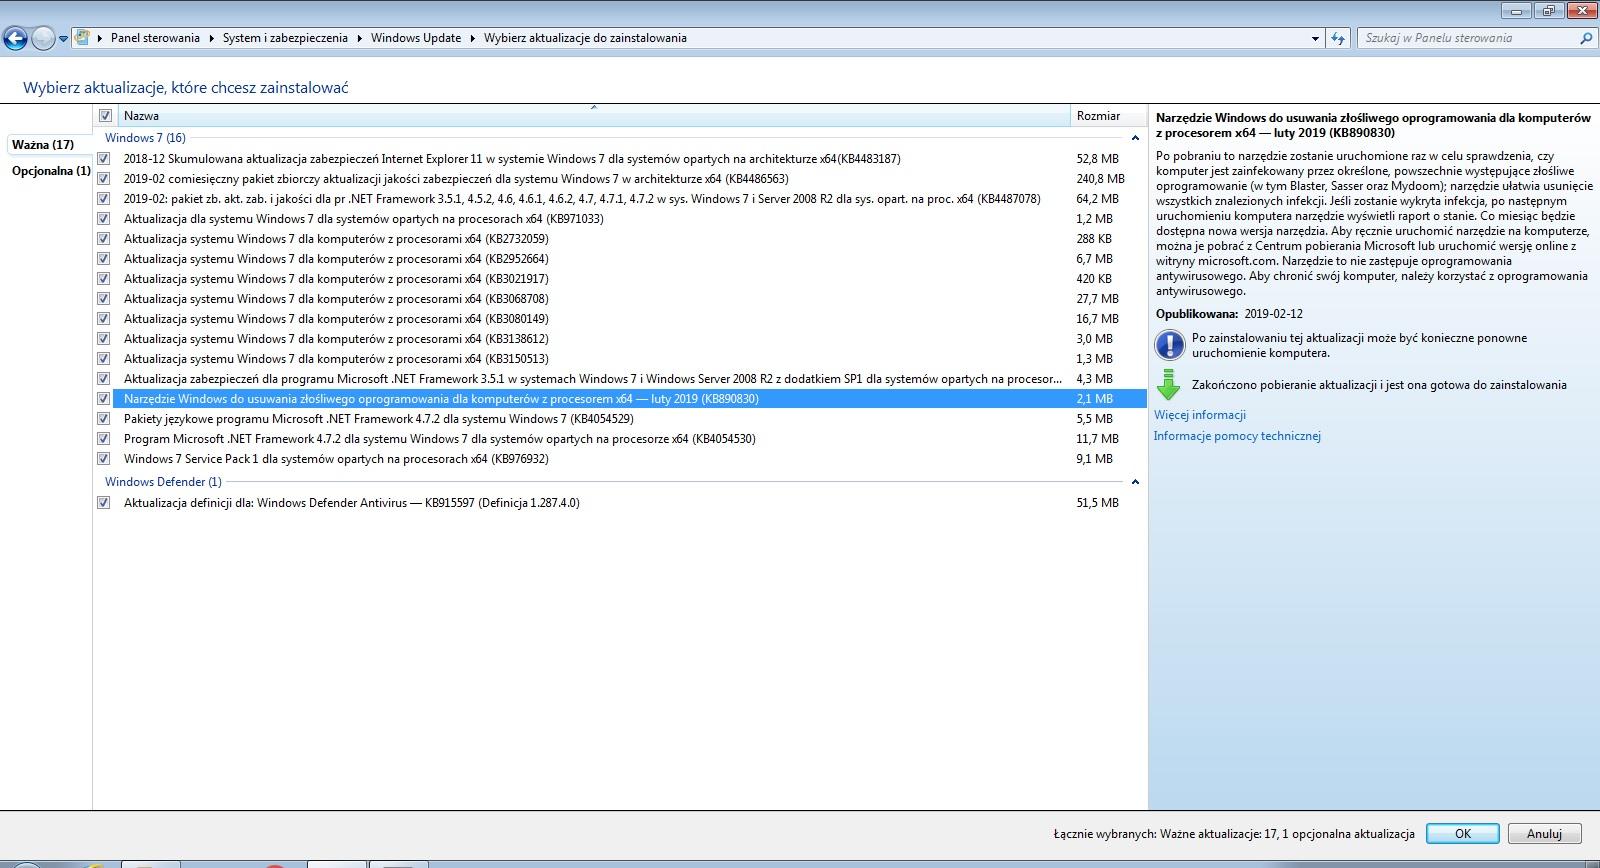Screen dimensions: 1600x868
Task: Collapse the Windows Defender (1) group
Action: pyautogui.click(x=1135, y=482)
